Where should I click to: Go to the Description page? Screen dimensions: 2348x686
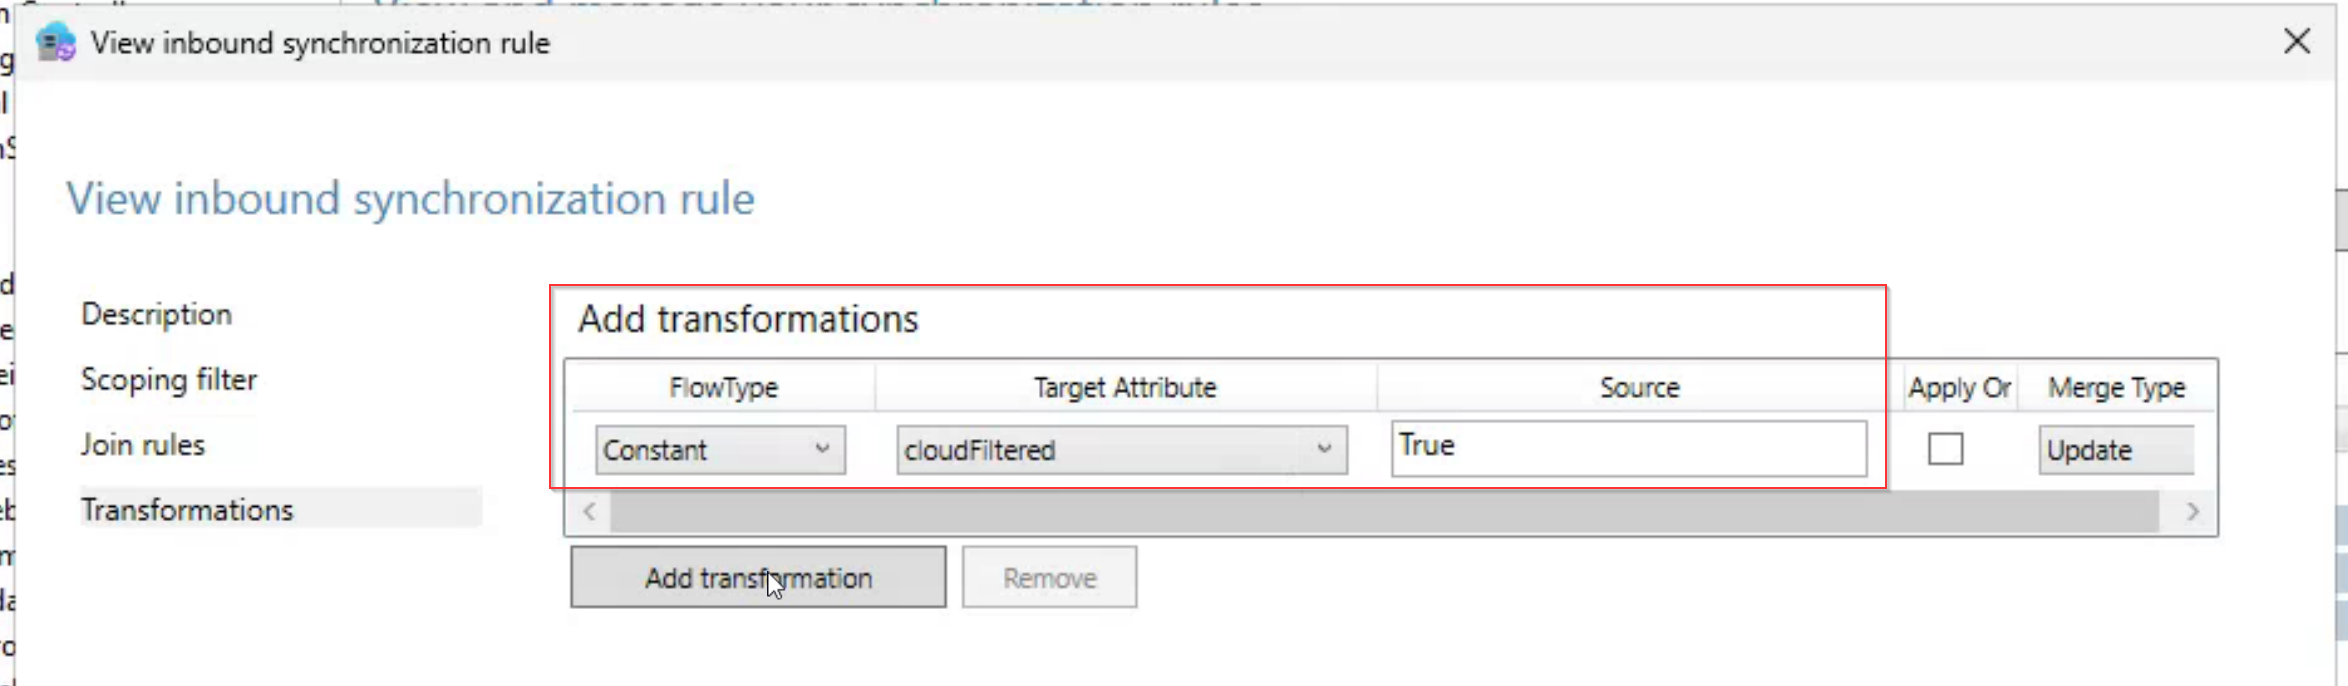tap(157, 314)
